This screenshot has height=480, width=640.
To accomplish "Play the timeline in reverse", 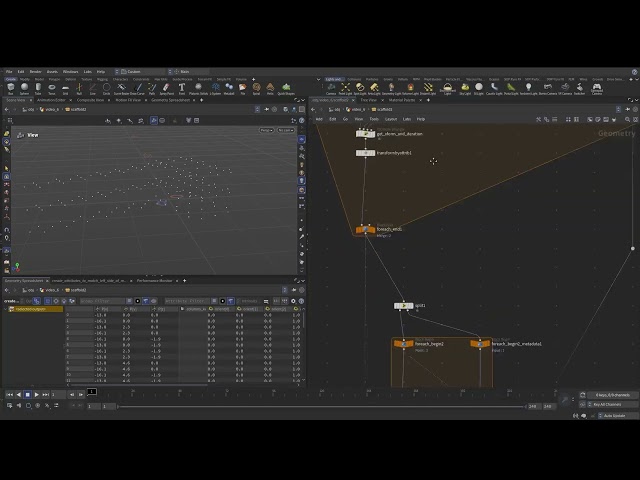I will pyautogui.click(x=18, y=395).
